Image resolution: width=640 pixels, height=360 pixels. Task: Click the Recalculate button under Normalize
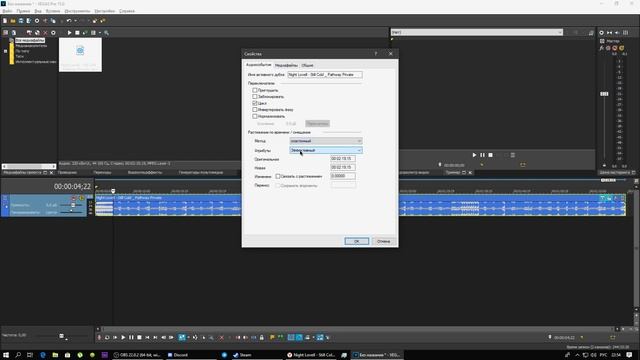(318, 123)
